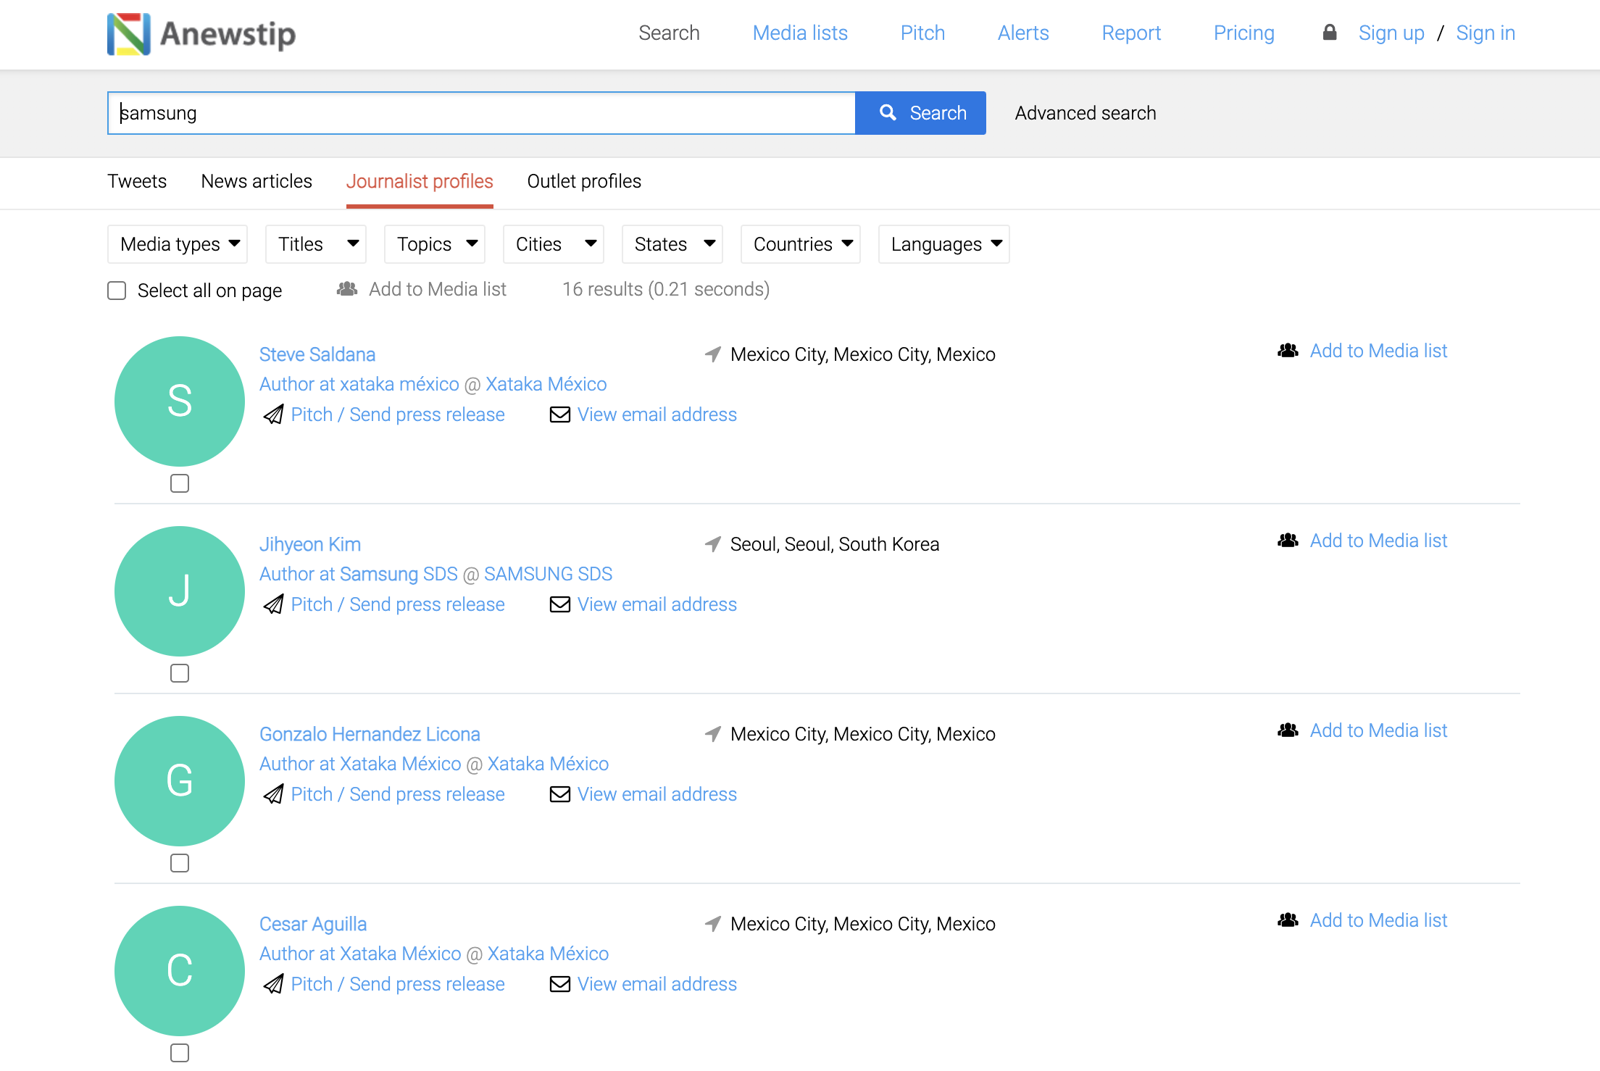Screen dimensions: 1600x1071
Task: Open SAMSUNG SDS outlet profile link
Action: (x=548, y=574)
